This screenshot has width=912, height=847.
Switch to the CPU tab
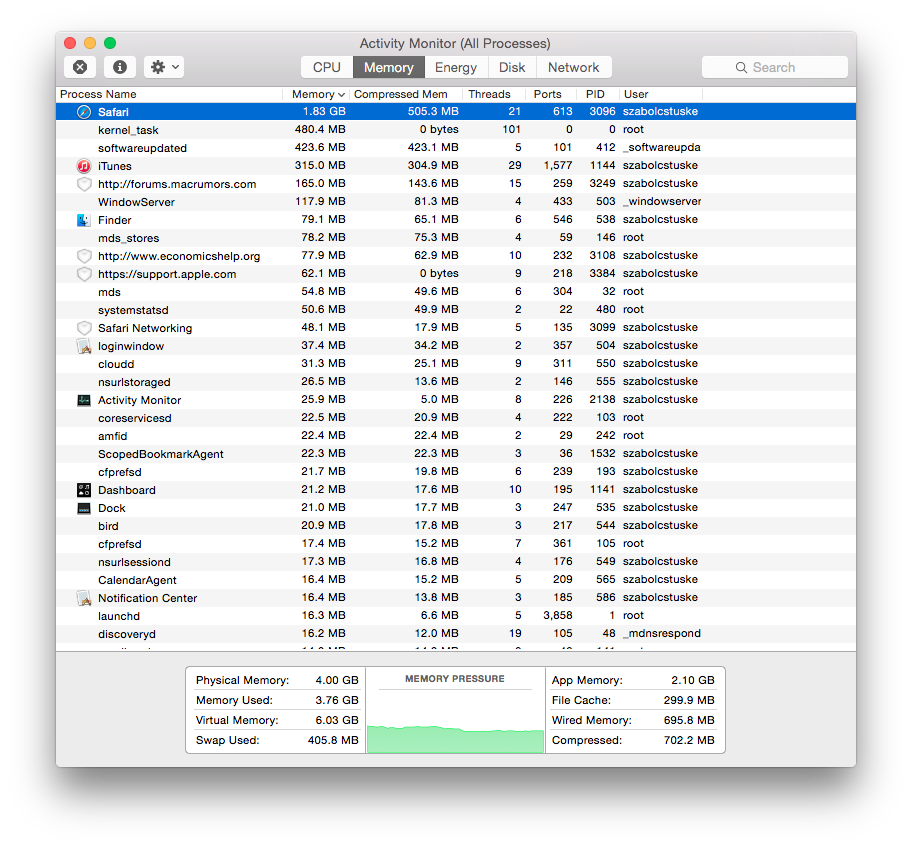click(327, 67)
